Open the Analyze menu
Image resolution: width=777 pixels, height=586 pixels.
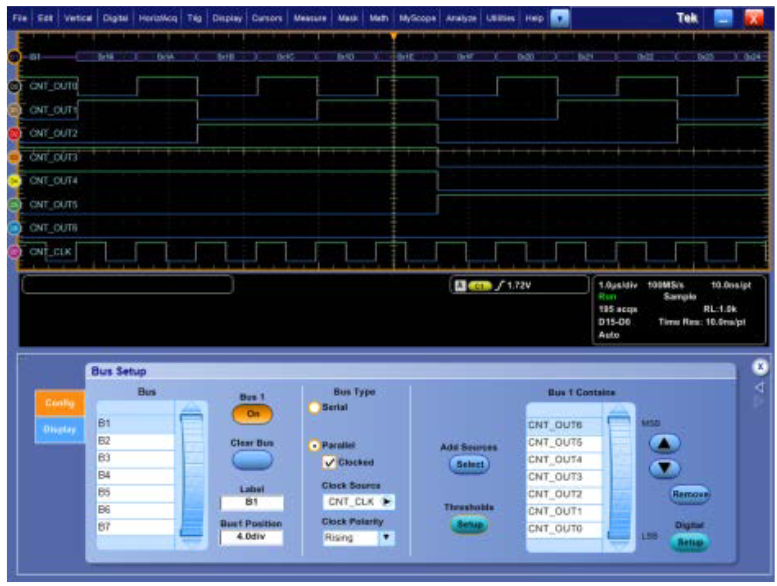pos(461,18)
